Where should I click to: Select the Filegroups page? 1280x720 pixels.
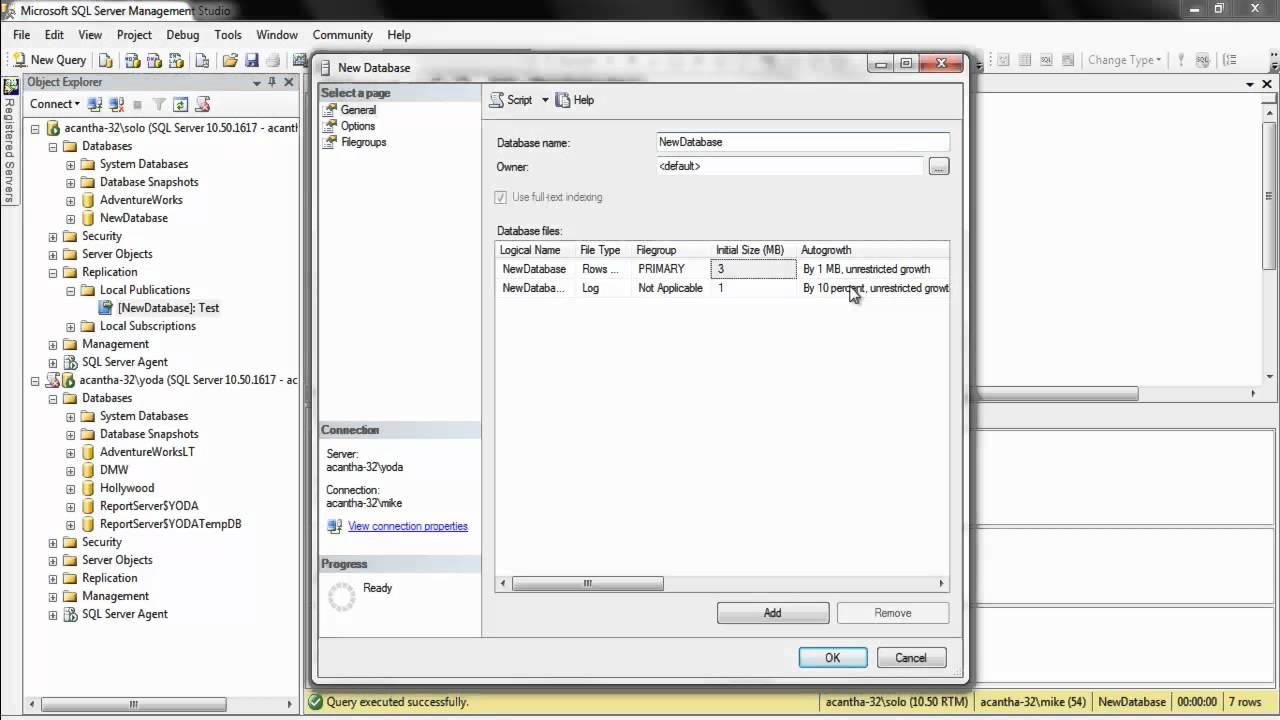coord(363,142)
